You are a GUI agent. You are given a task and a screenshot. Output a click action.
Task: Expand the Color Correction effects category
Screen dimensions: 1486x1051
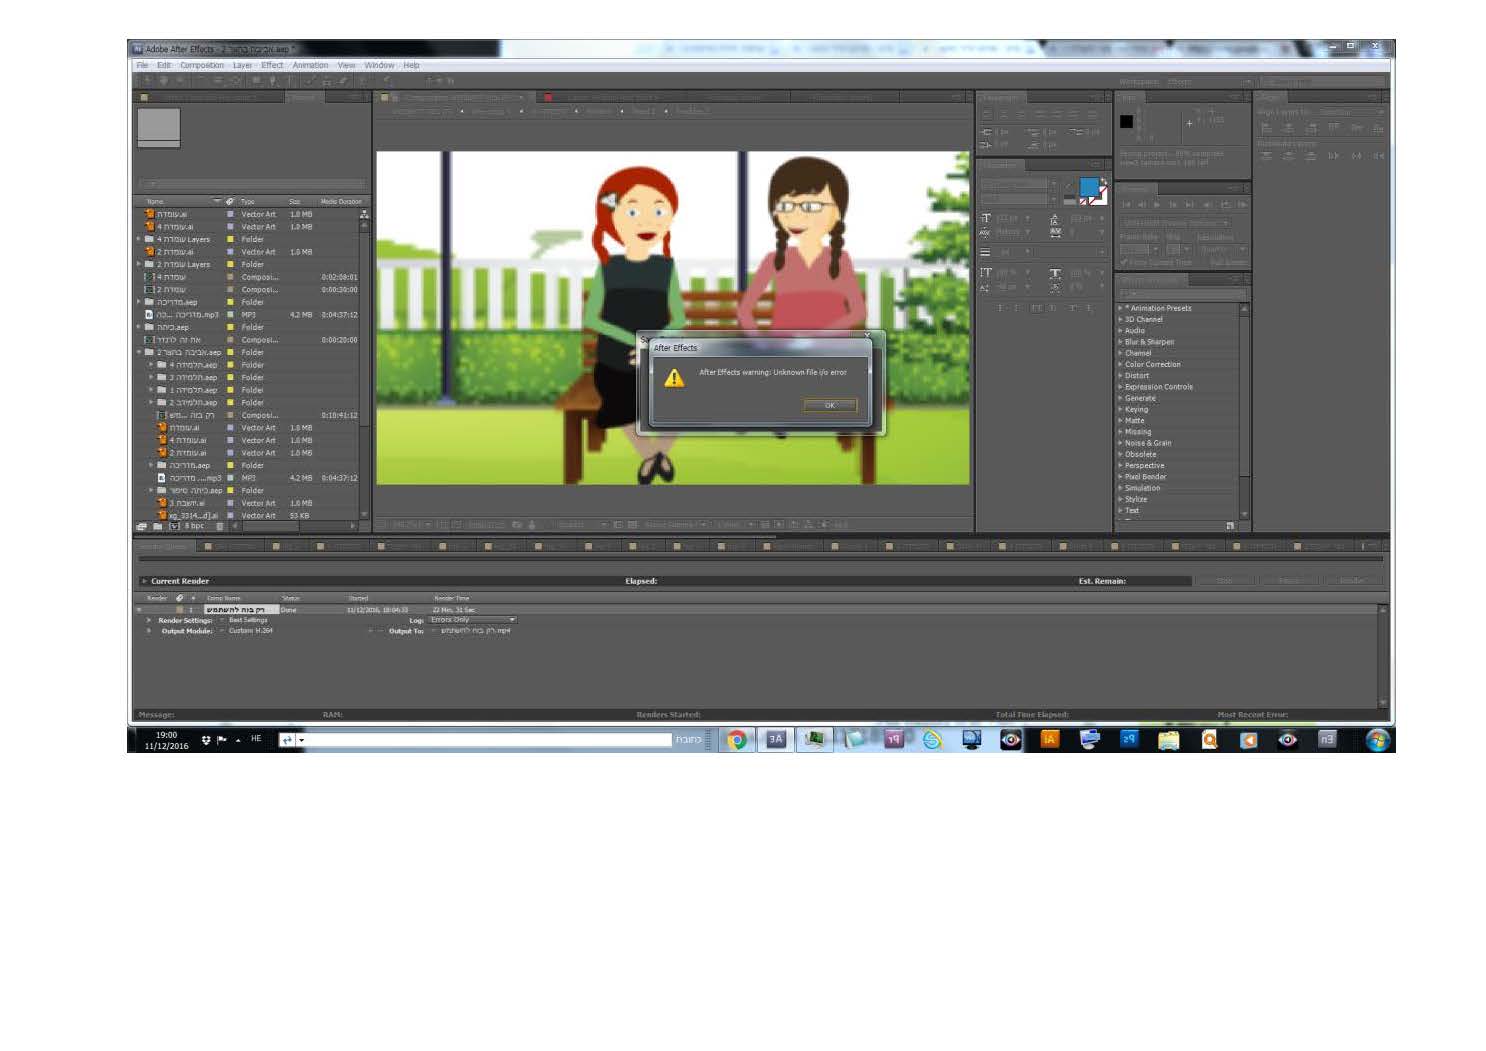click(1120, 364)
